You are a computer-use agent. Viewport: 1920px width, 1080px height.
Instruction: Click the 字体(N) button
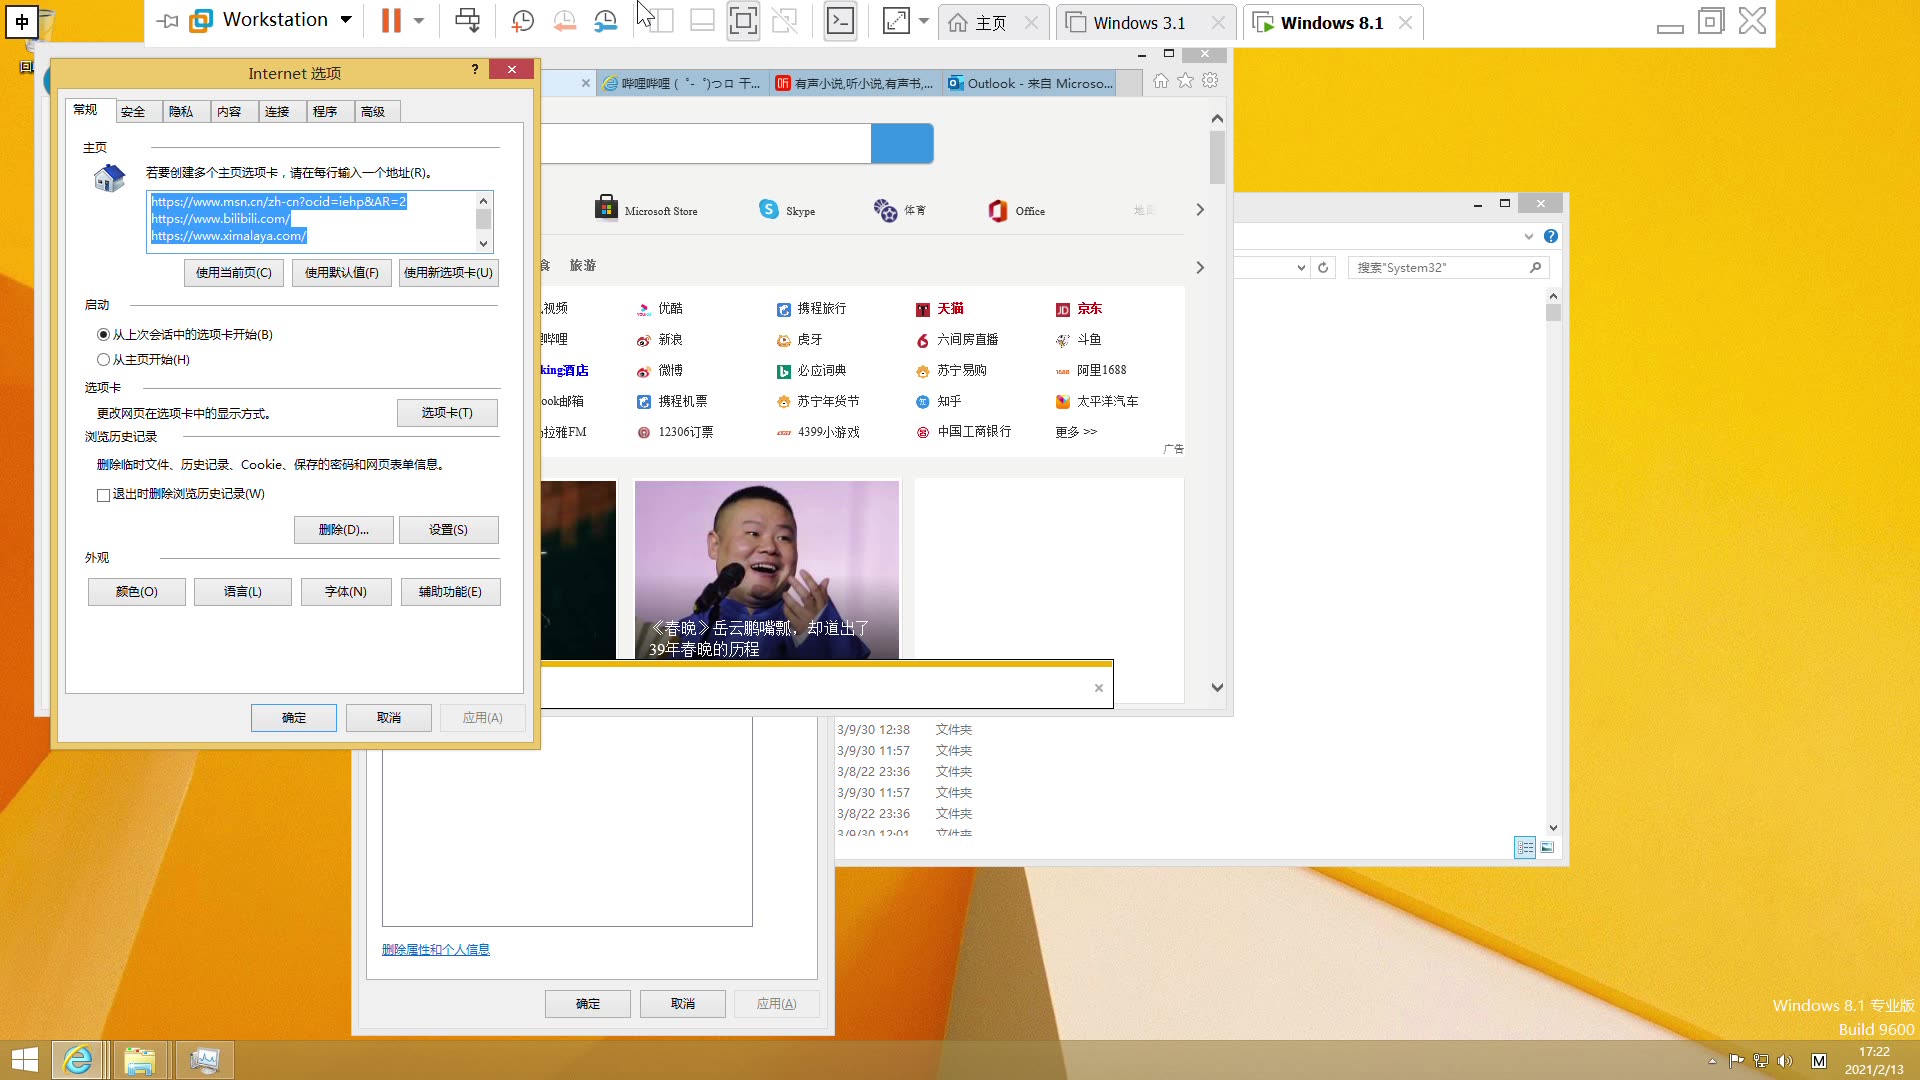coord(346,592)
